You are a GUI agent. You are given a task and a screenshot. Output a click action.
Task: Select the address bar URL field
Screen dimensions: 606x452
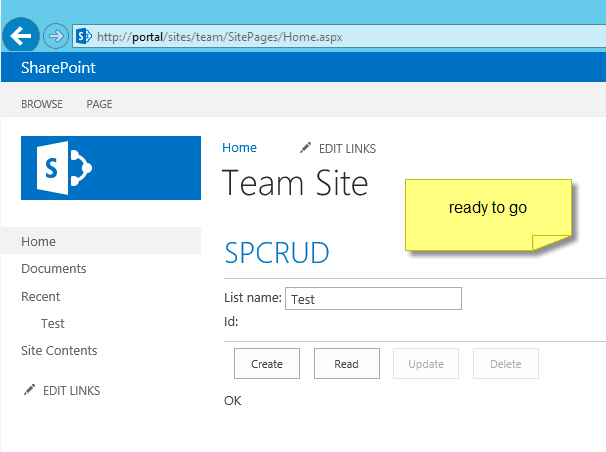[340, 37]
